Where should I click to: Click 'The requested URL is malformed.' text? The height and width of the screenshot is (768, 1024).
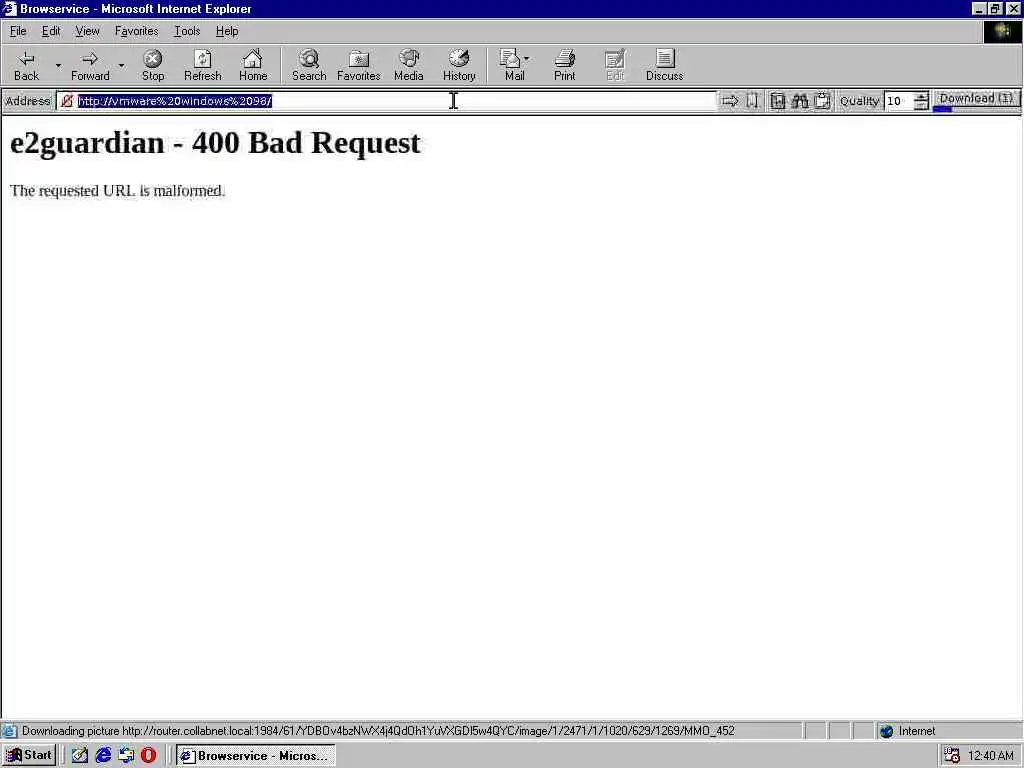[118, 191]
